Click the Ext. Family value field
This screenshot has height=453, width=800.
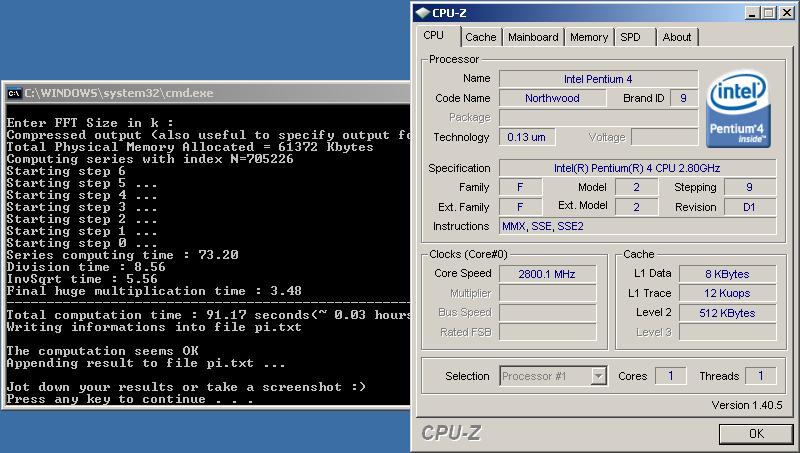click(520, 207)
